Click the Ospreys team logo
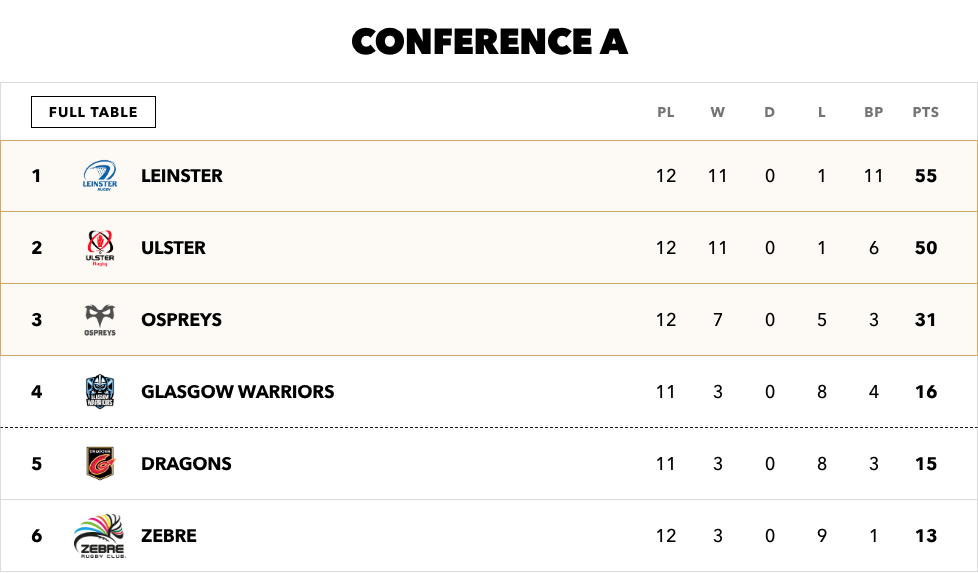This screenshot has height=573, width=978. tap(100, 320)
